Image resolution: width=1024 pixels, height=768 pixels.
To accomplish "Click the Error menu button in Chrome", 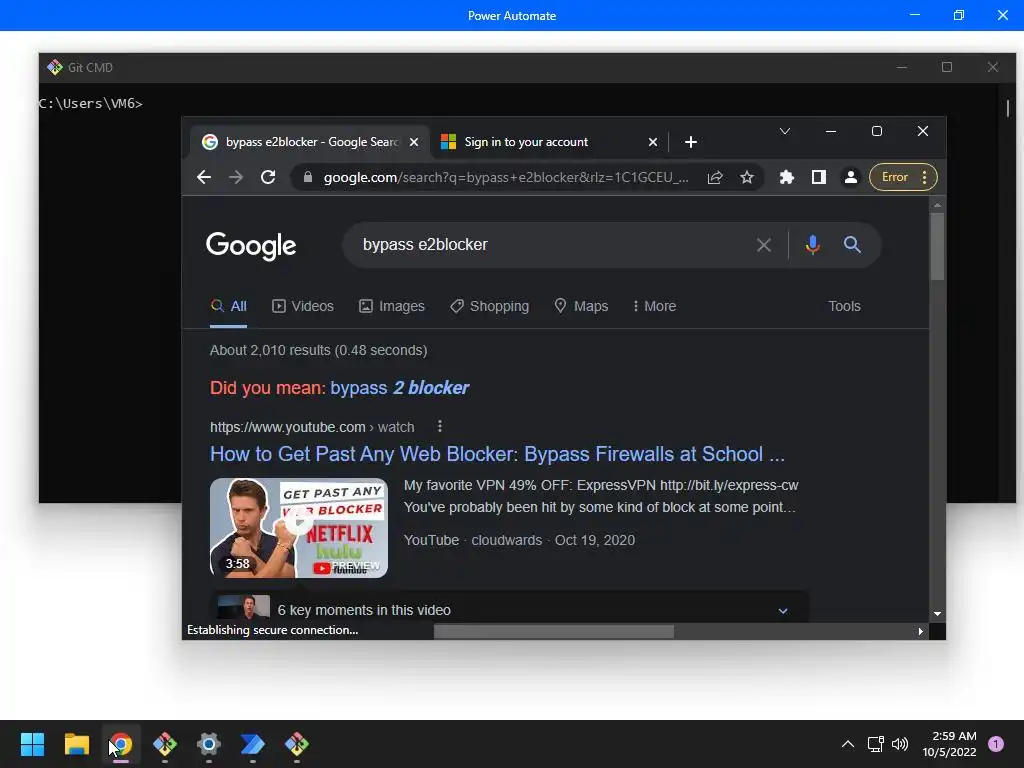I will click(903, 177).
